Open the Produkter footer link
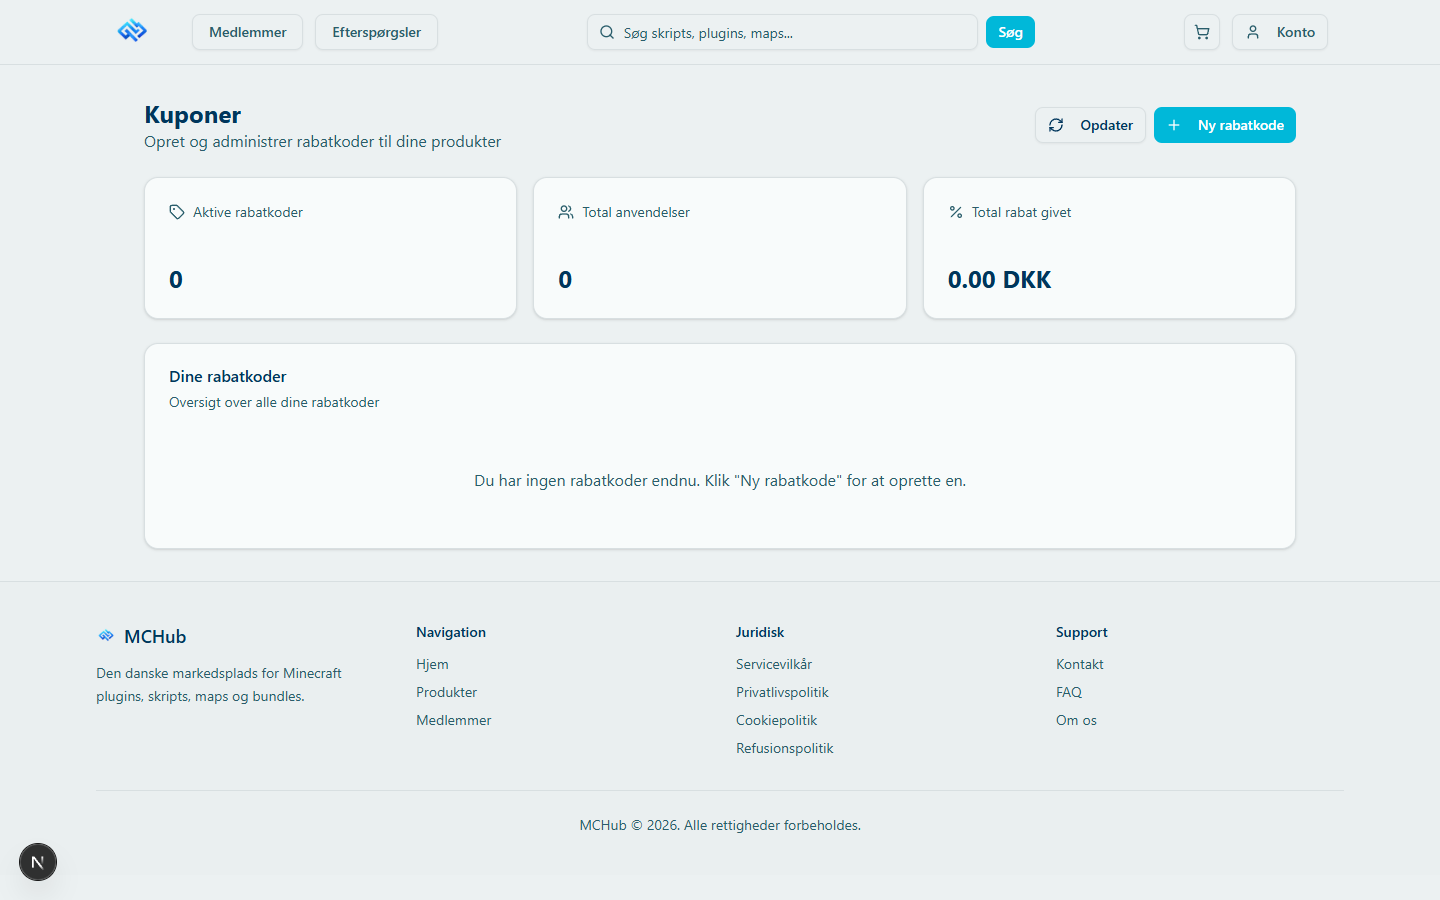This screenshot has width=1440, height=900. (x=446, y=692)
